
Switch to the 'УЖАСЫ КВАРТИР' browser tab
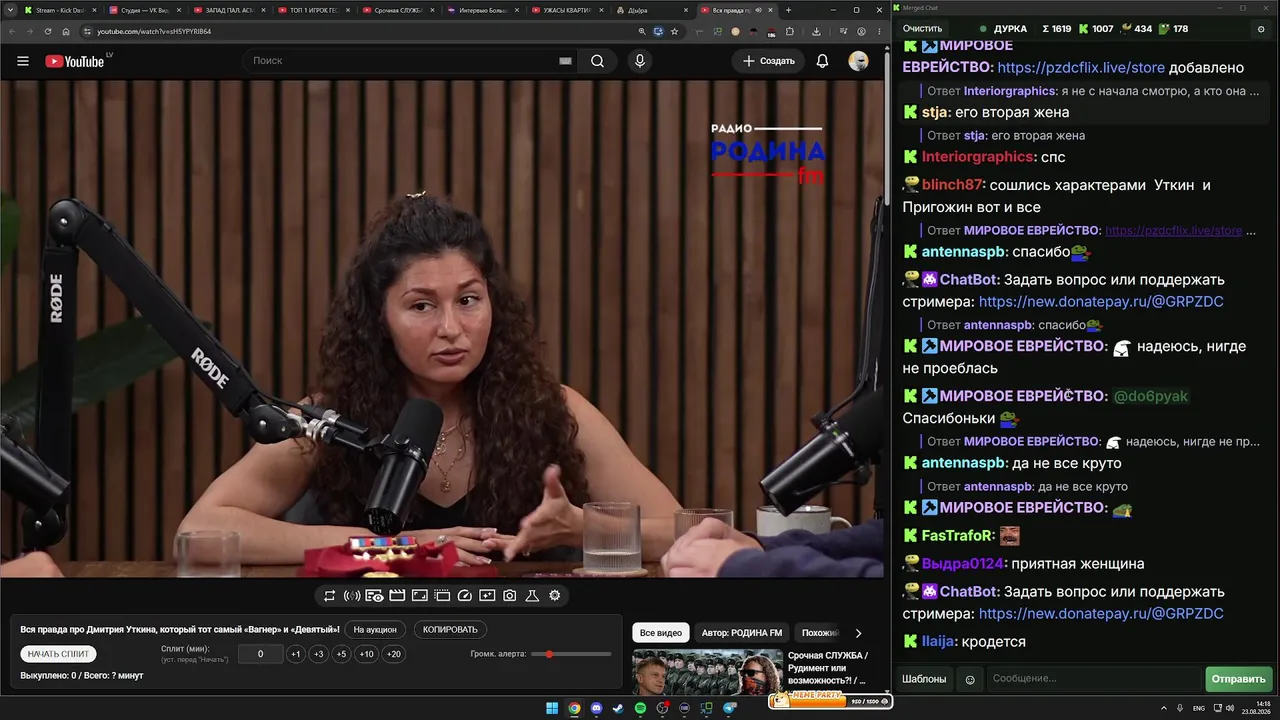tap(568, 10)
